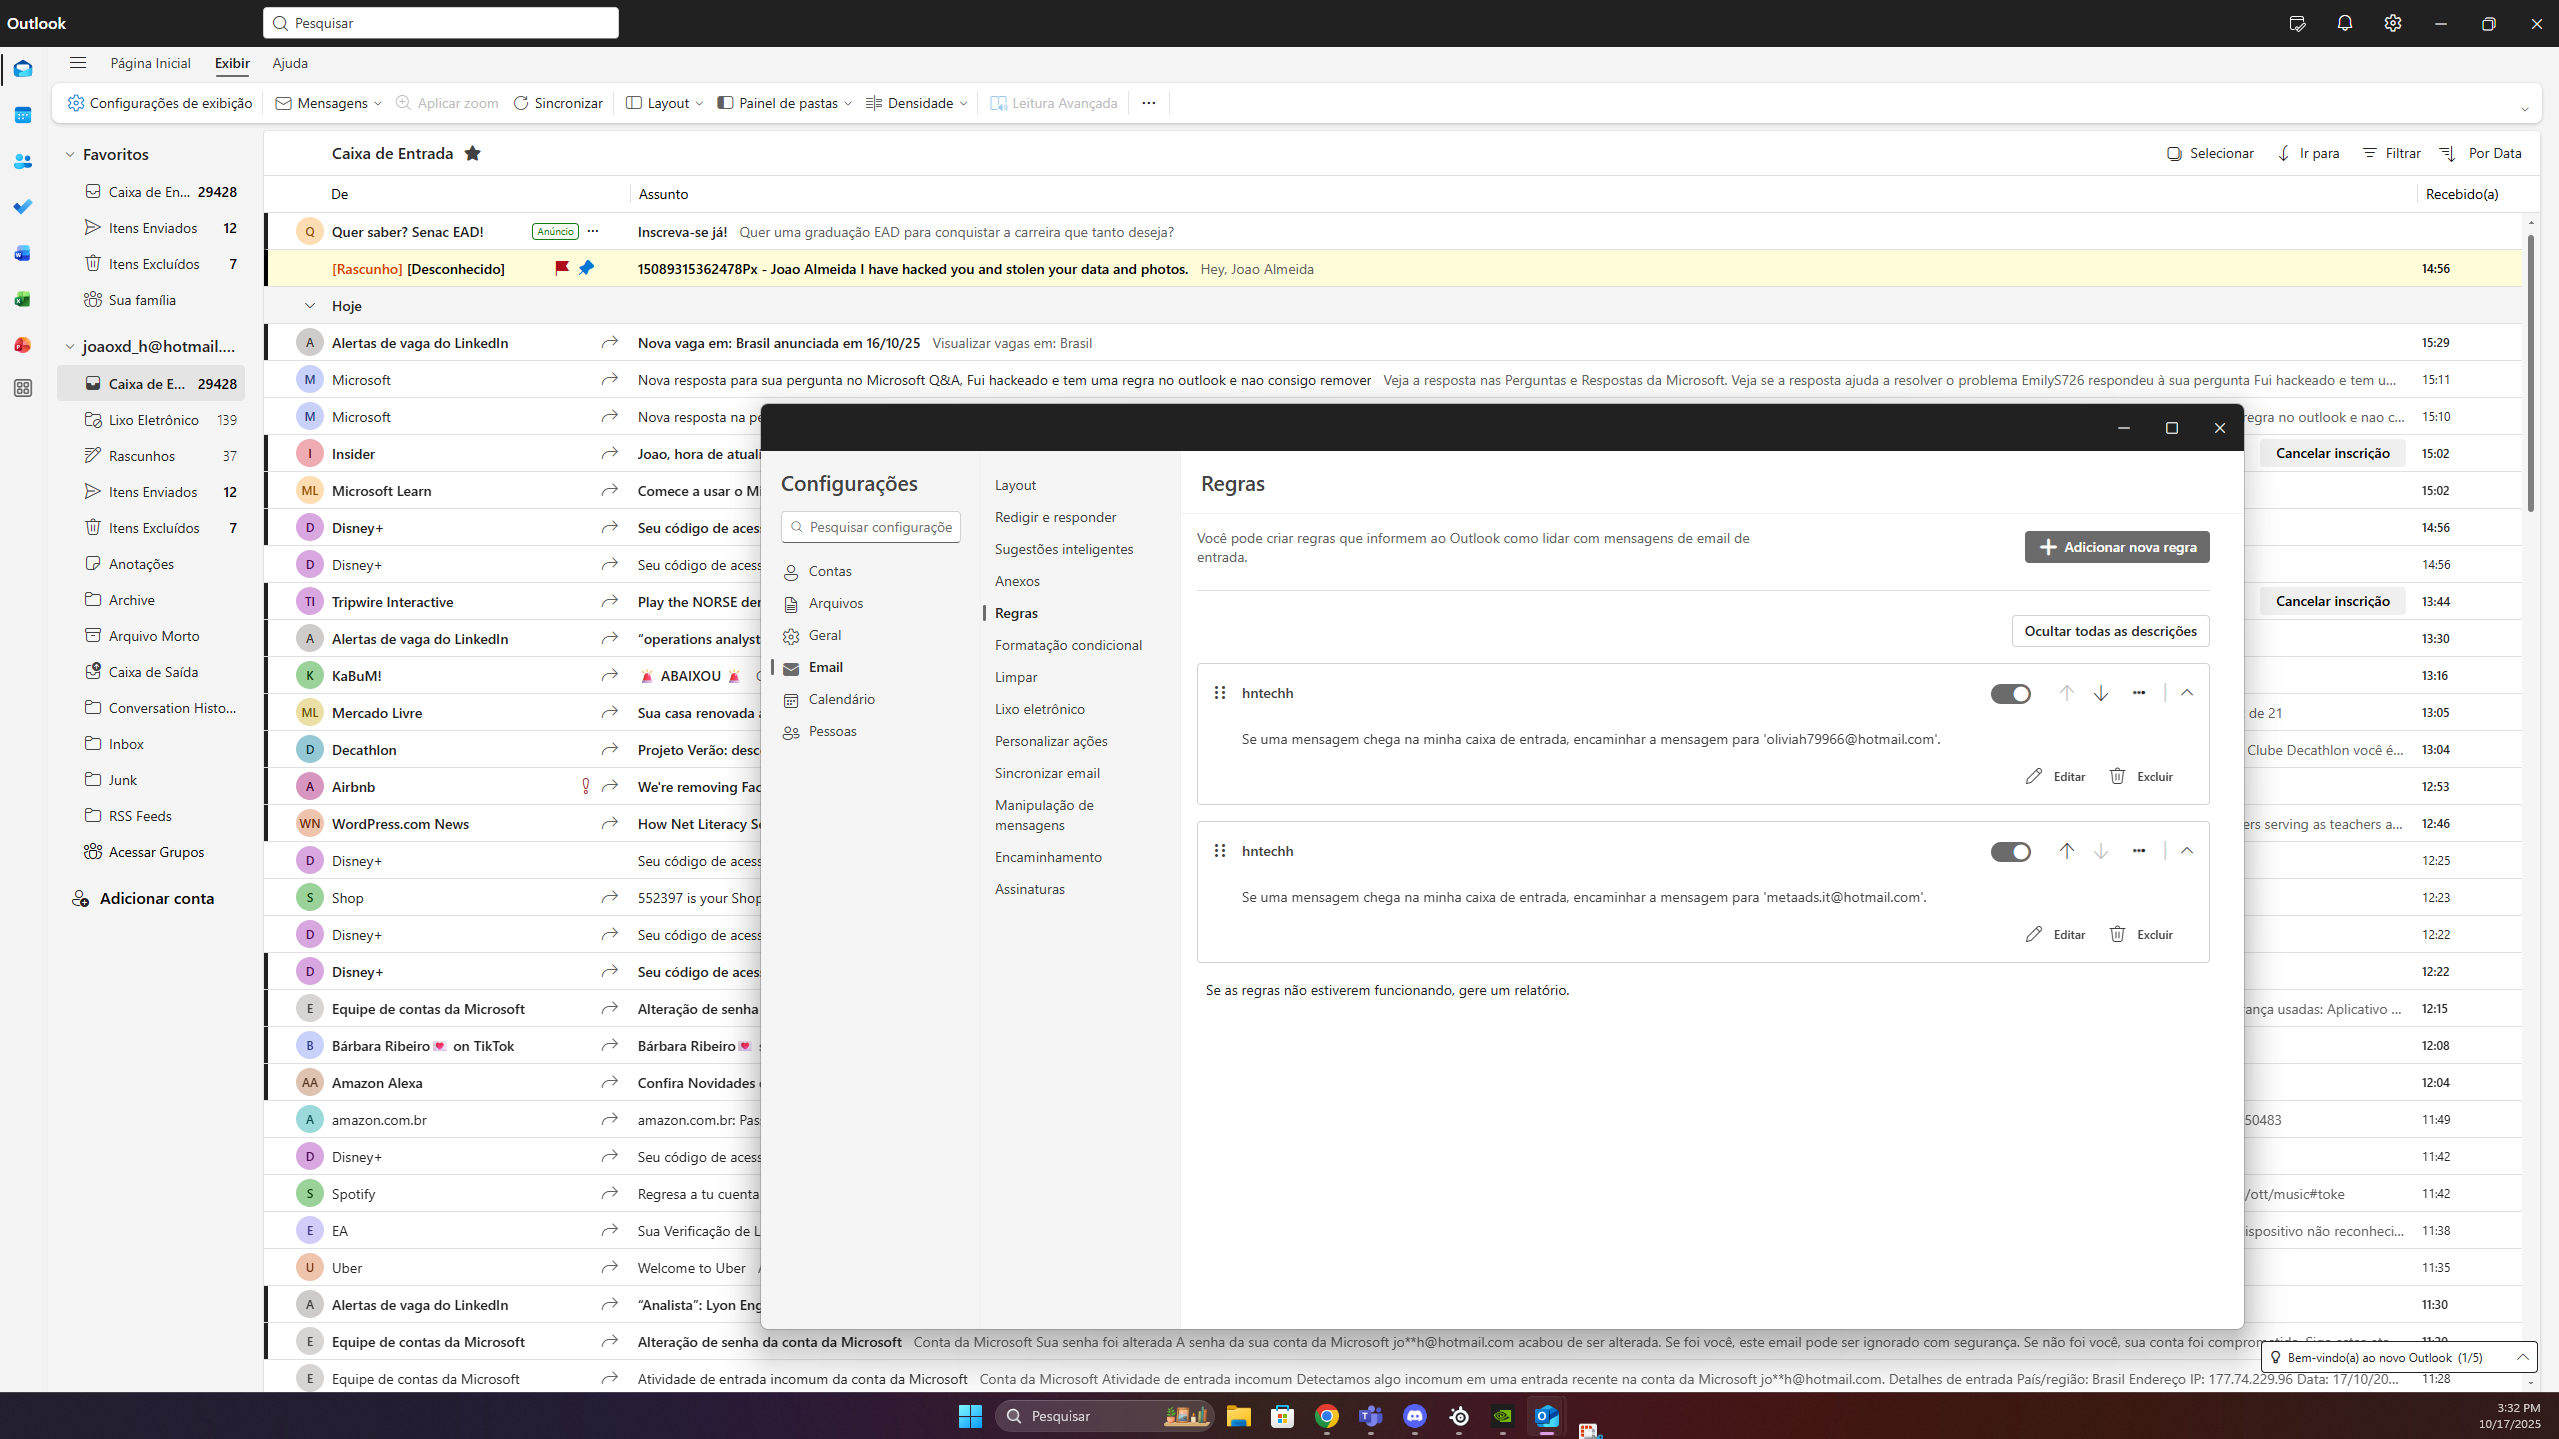This screenshot has height=1439, width=2559.
Task: Open the Mensagens dropdown
Action: pyautogui.click(x=328, y=103)
